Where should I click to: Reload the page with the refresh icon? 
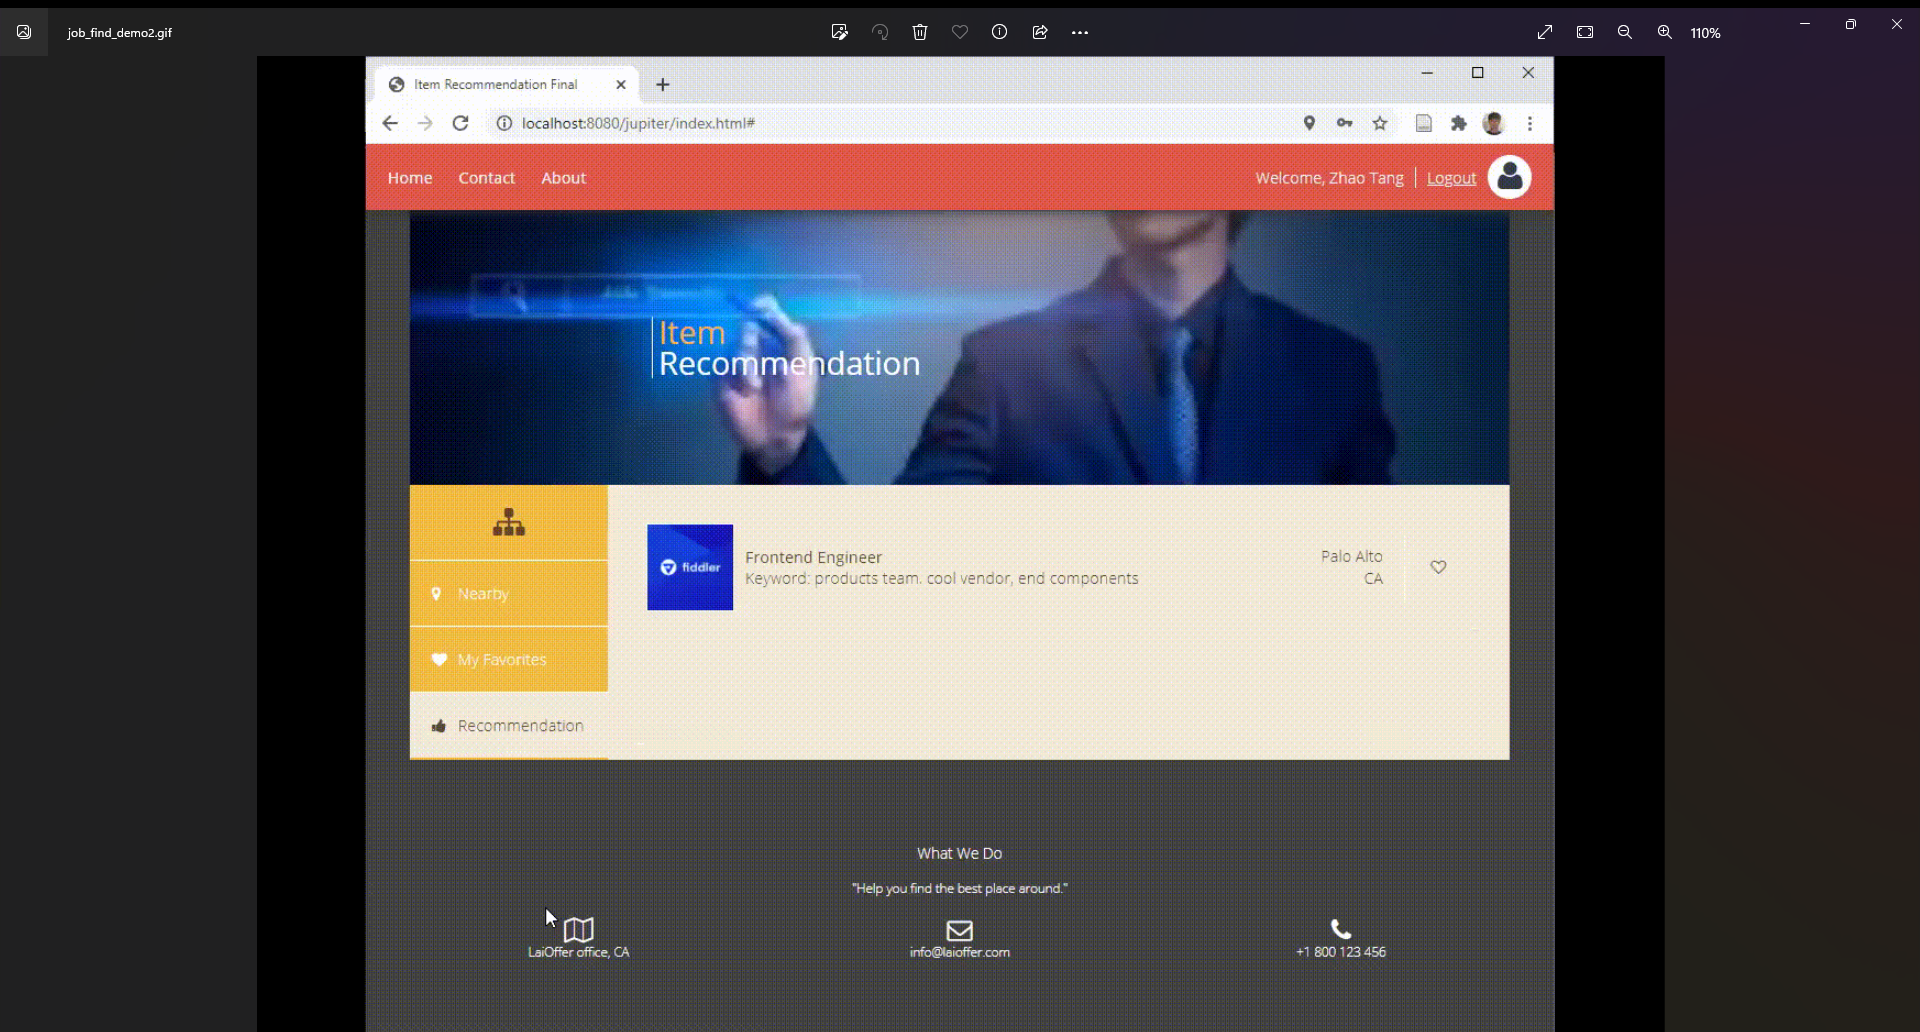tap(460, 123)
